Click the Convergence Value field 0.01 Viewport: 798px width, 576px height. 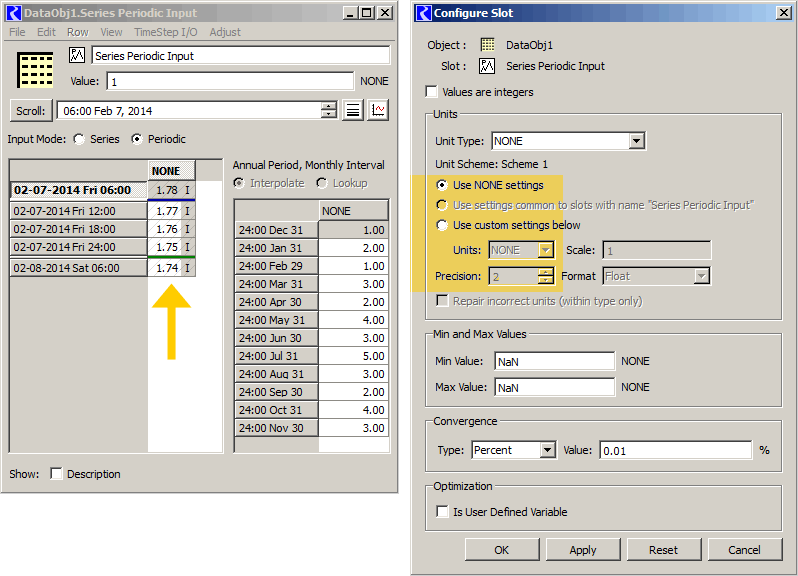coord(675,450)
